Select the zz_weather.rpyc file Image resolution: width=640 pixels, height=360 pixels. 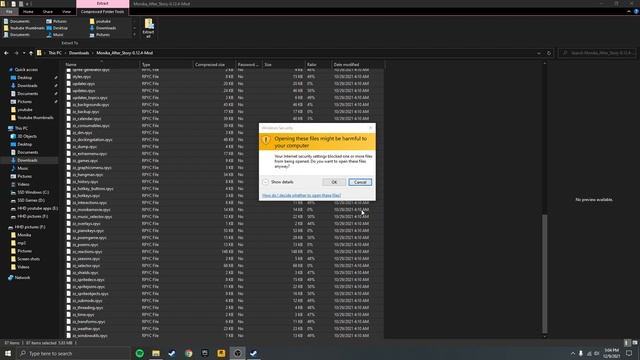(86, 329)
